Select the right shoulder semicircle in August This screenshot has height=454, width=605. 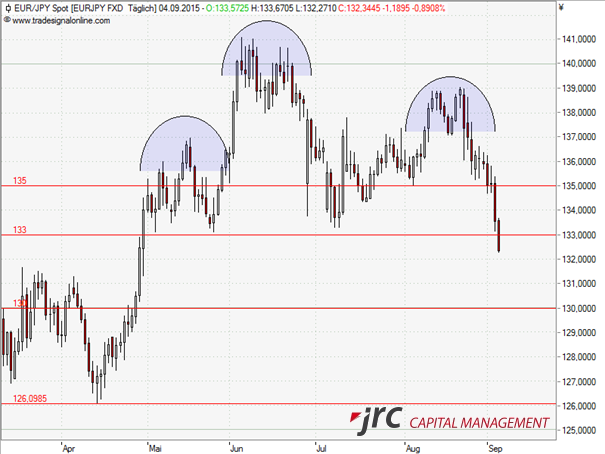[x=450, y=105]
